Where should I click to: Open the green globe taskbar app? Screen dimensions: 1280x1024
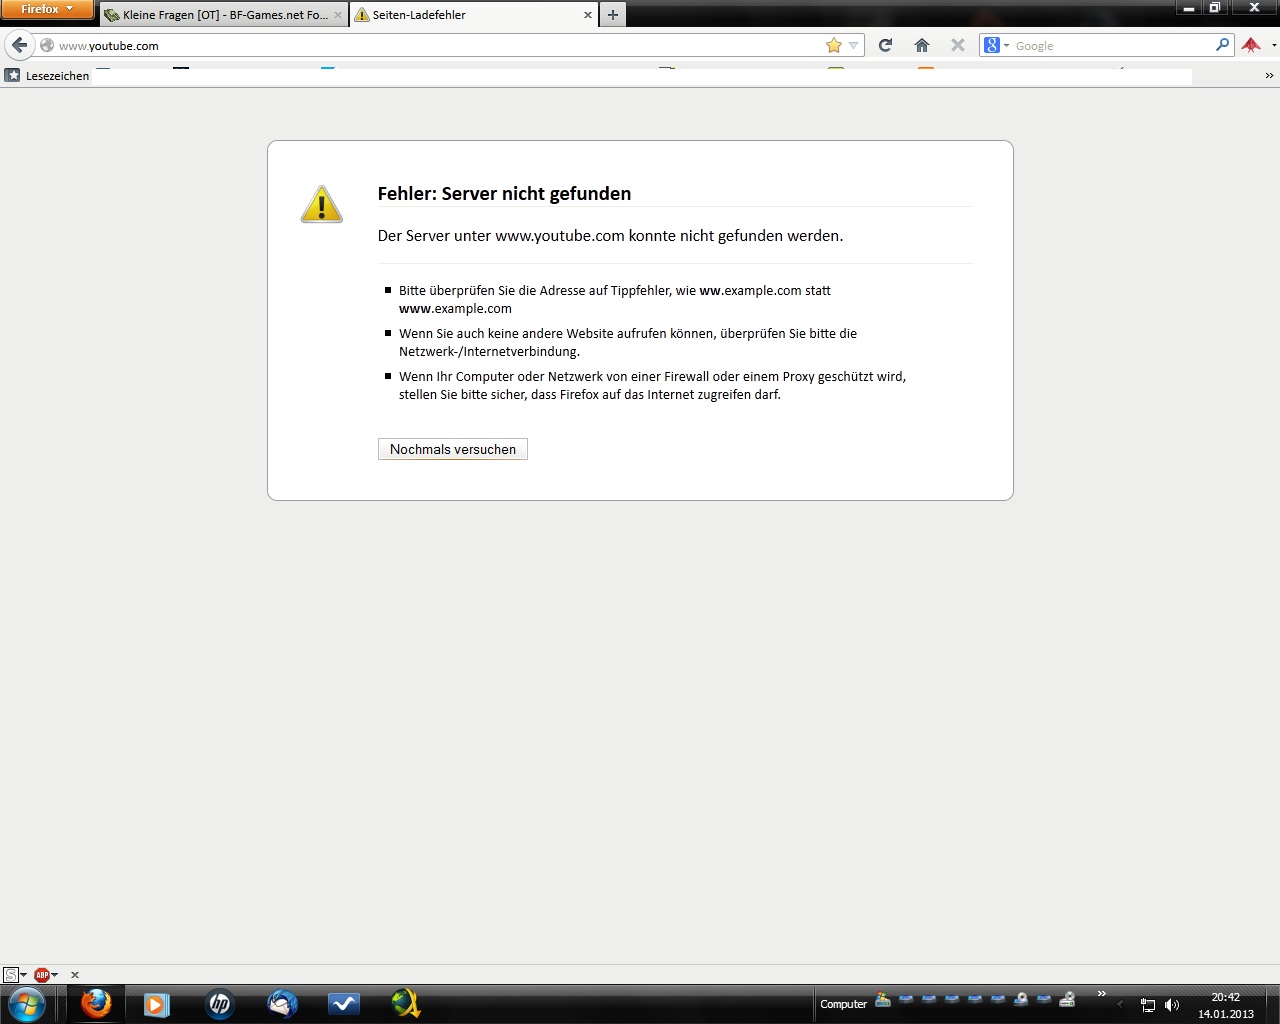[x=406, y=1003]
